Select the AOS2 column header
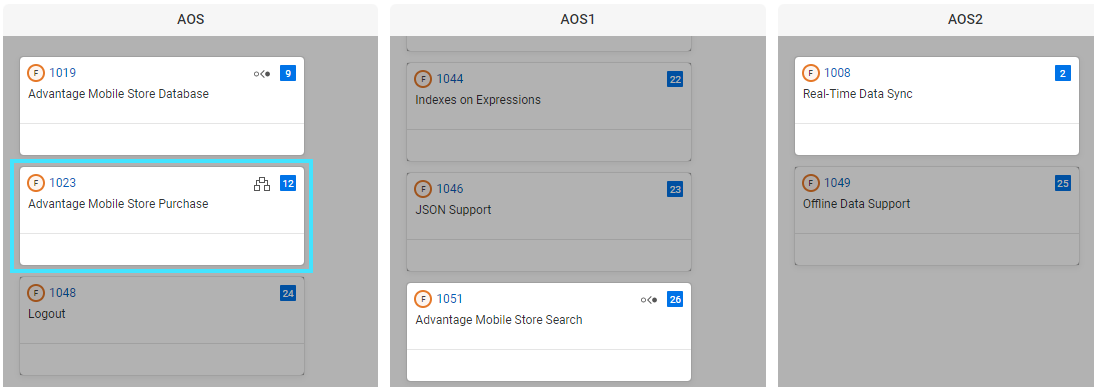This screenshot has height=387, width=1094. coord(965,20)
